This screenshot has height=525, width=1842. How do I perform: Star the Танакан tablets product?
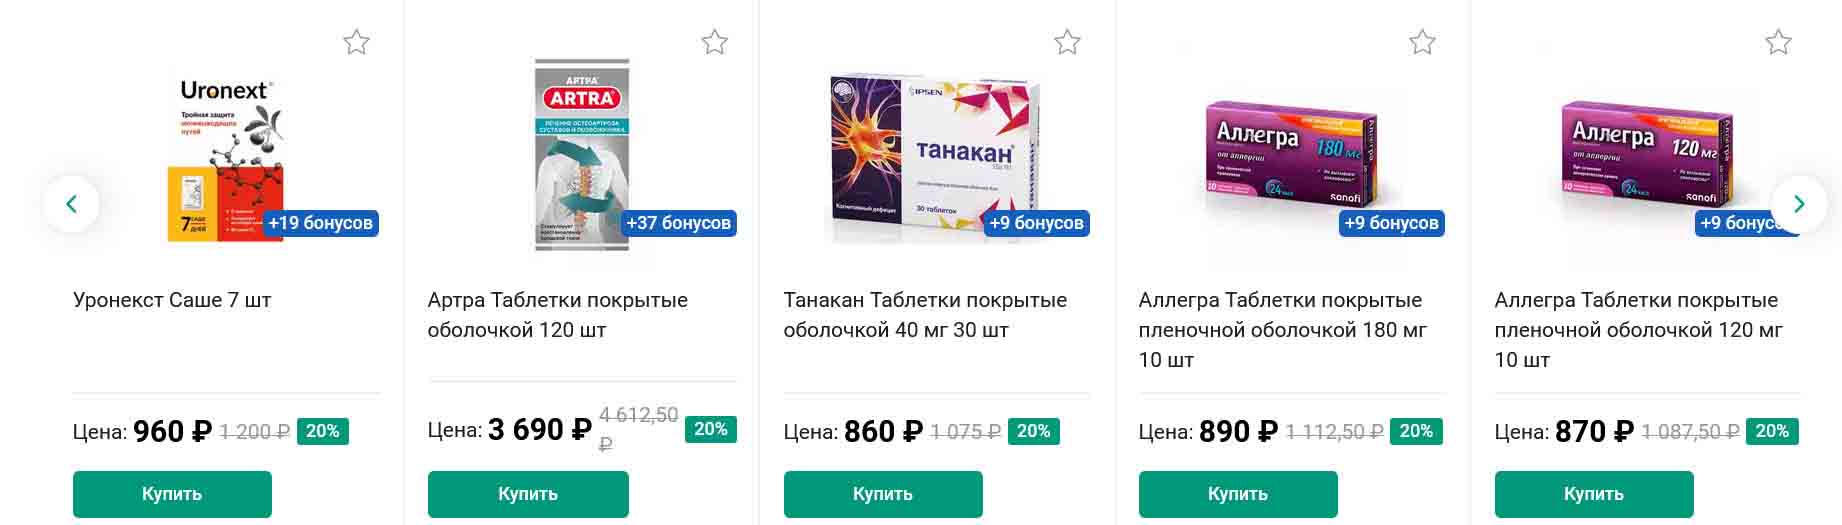click(x=1067, y=42)
